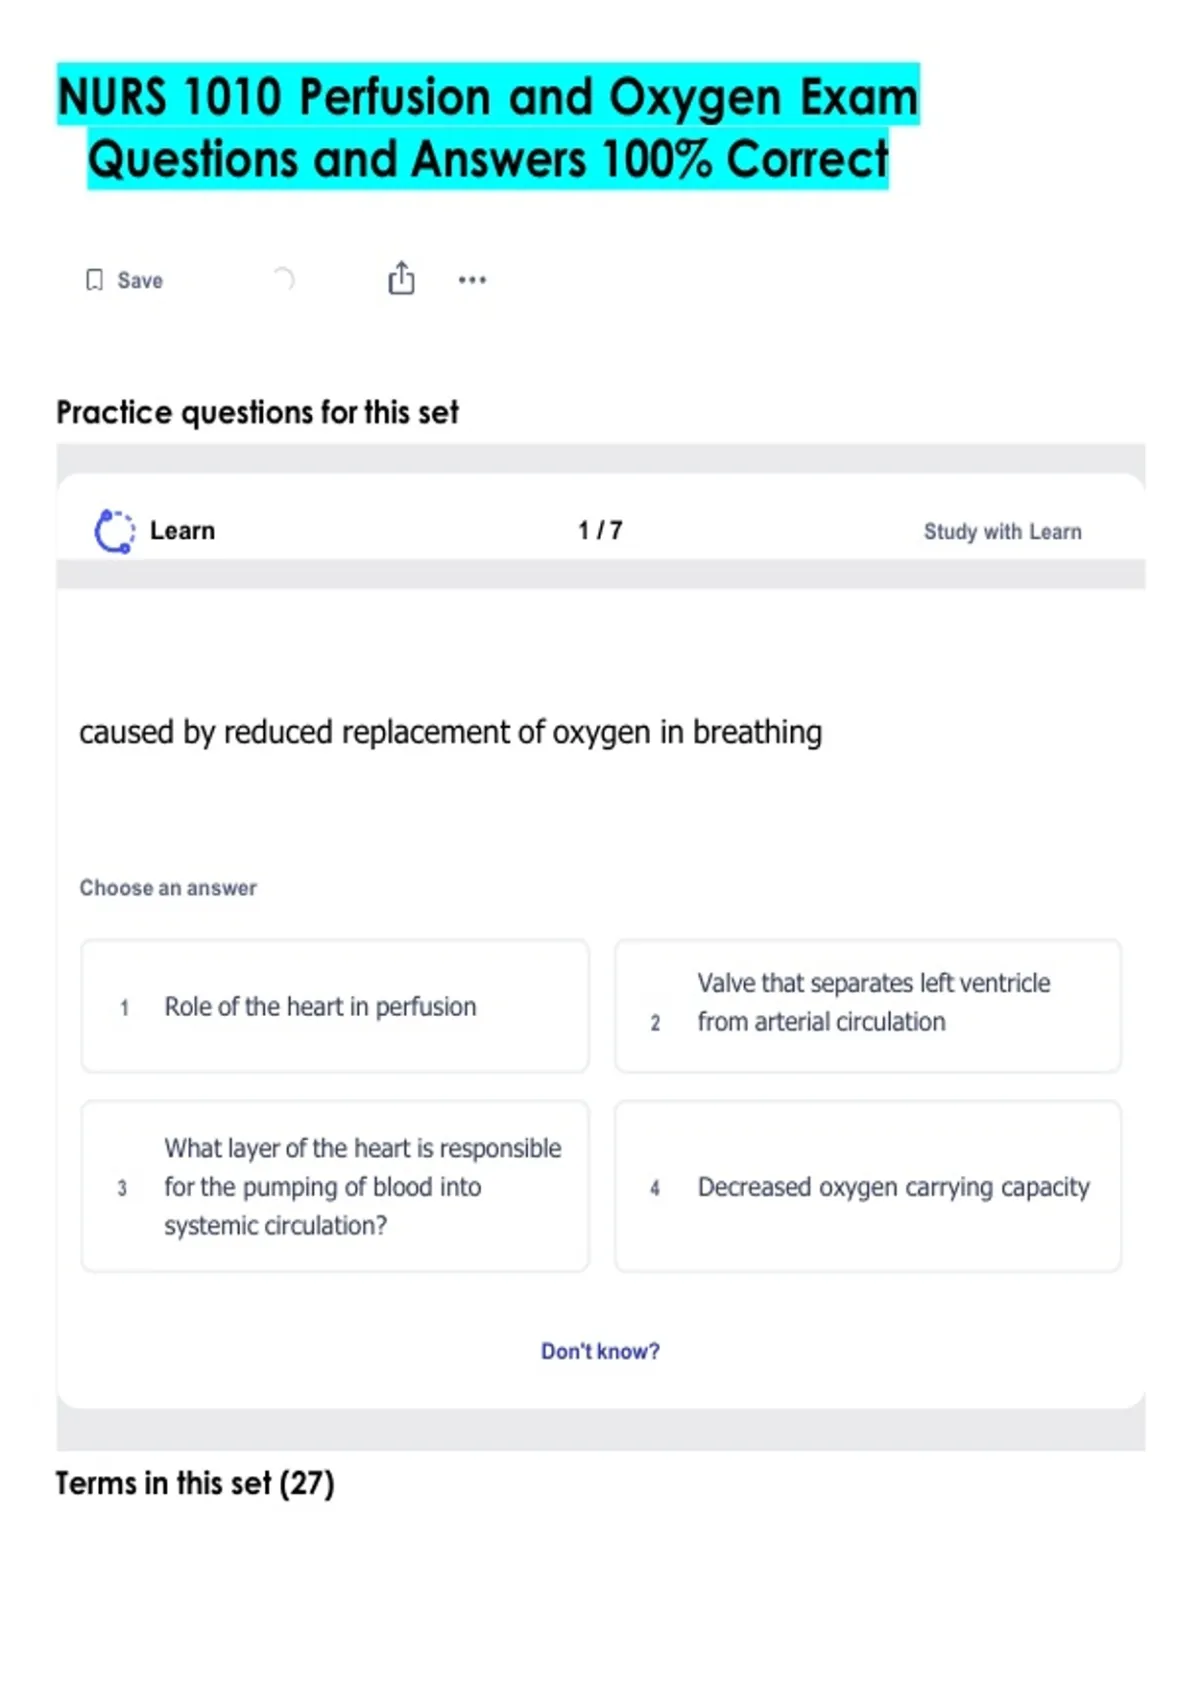Open the three-dot more options menu

[472, 280]
